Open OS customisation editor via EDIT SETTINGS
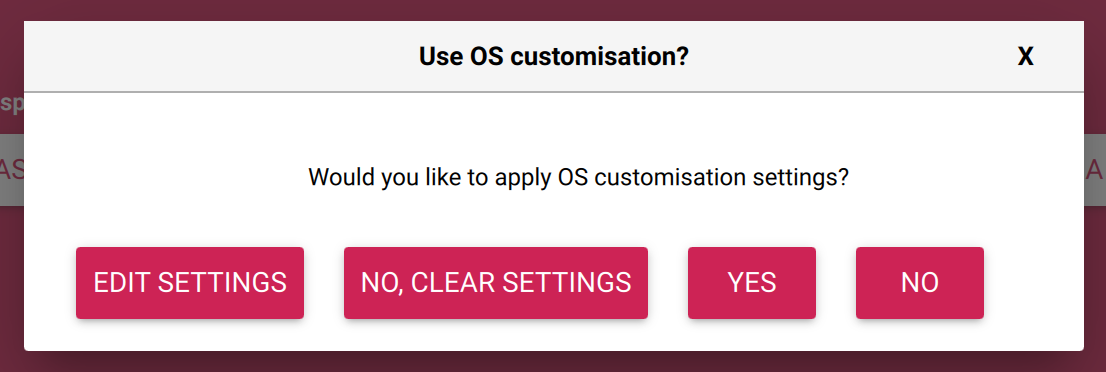The width and height of the screenshot is (1106, 372). click(x=190, y=282)
